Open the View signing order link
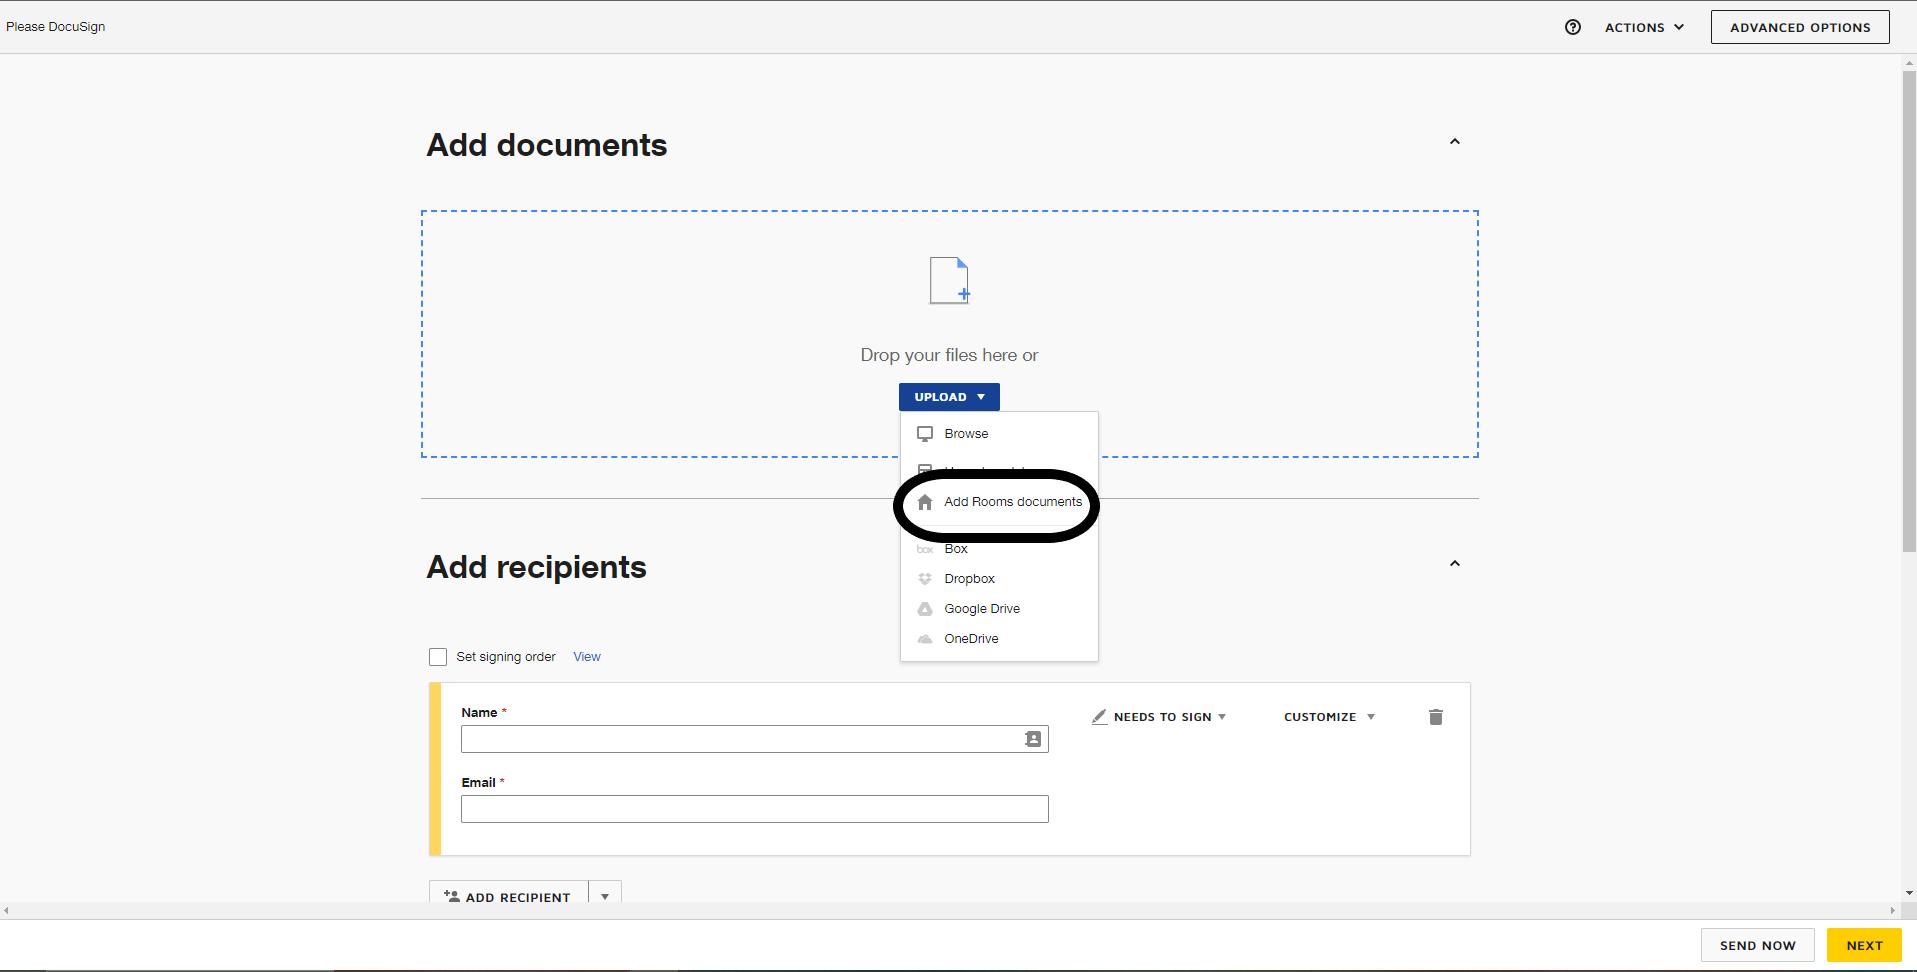Image resolution: width=1917 pixels, height=972 pixels. (x=587, y=657)
